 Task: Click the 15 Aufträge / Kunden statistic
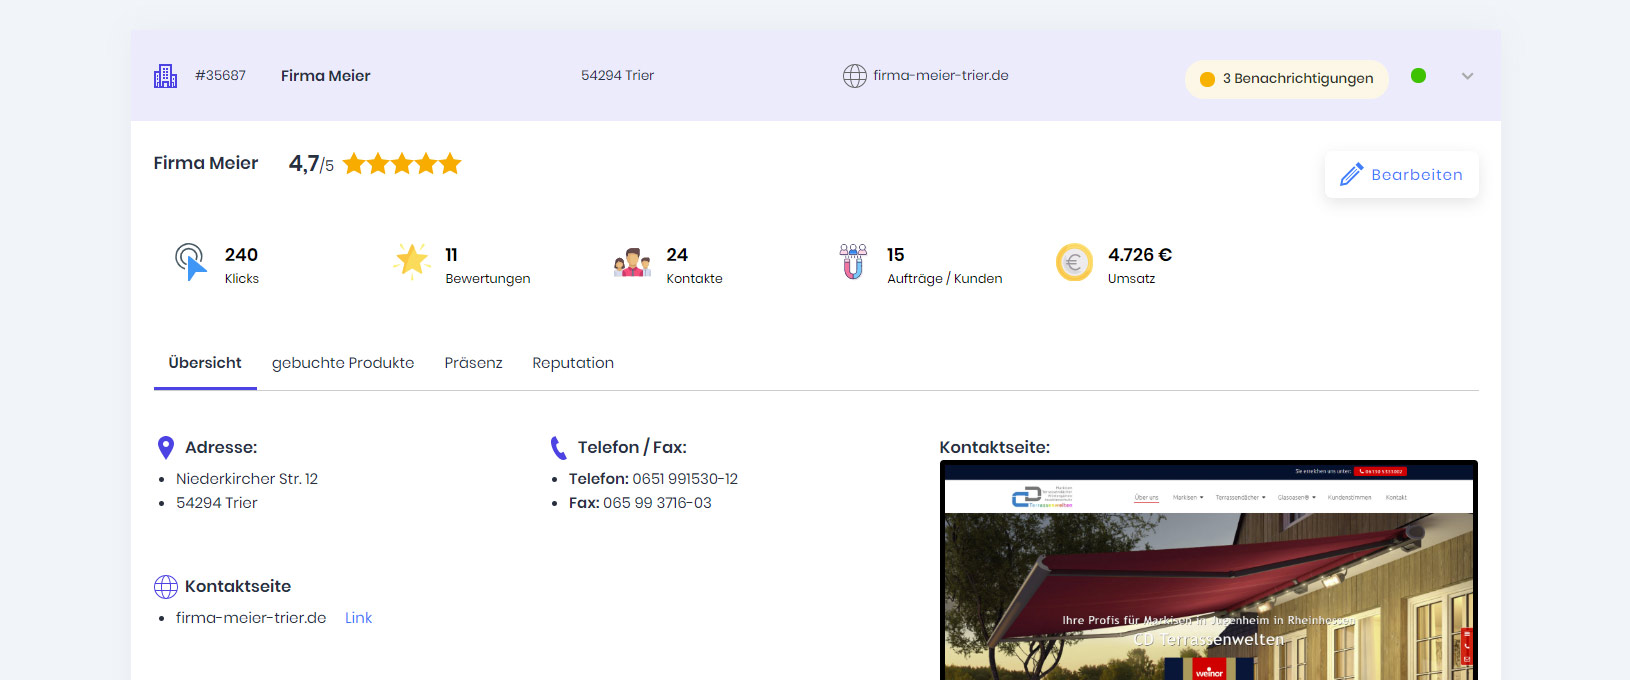point(944,265)
